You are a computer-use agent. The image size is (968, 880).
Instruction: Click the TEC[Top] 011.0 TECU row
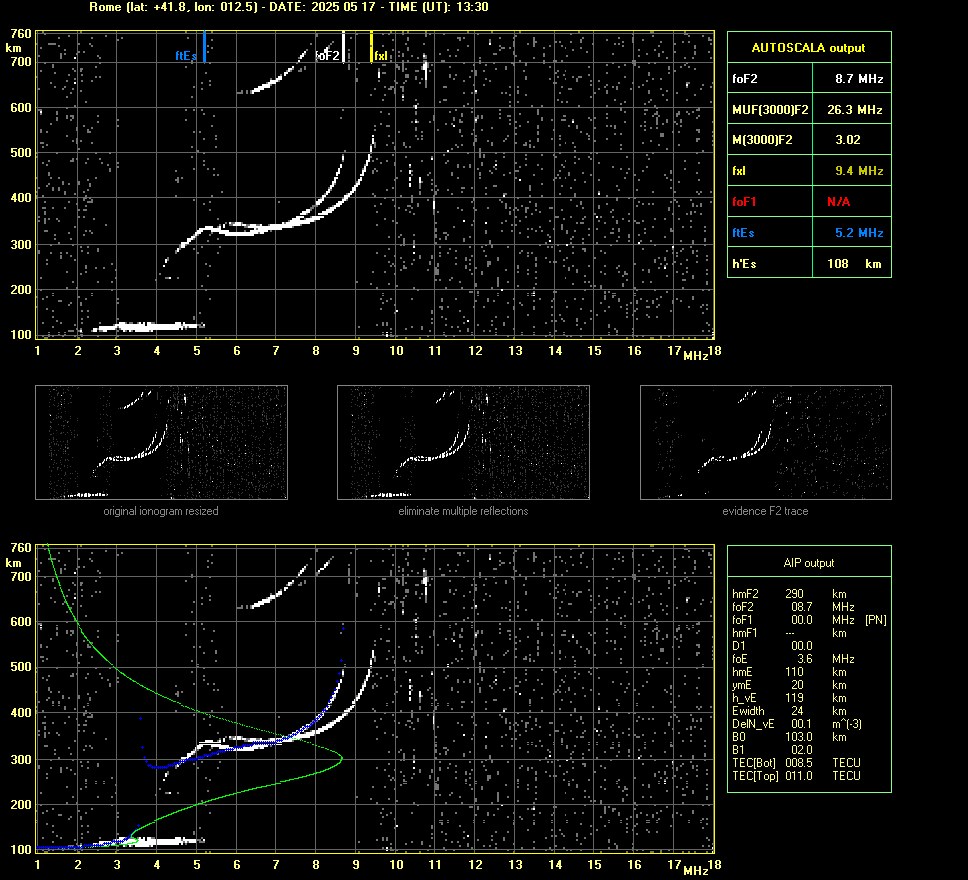pyautogui.click(x=796, y=776)
